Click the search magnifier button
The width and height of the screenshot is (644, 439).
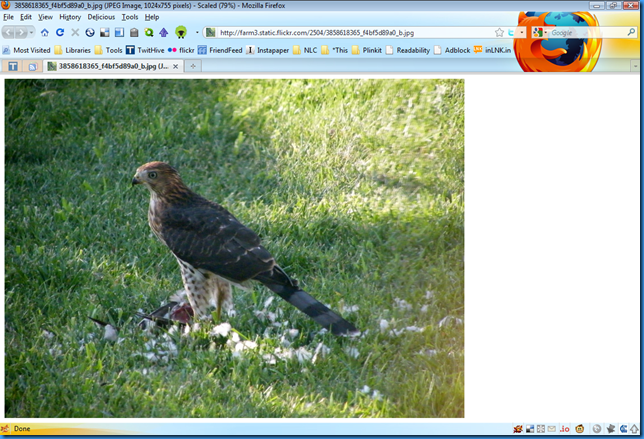point(632,32)
